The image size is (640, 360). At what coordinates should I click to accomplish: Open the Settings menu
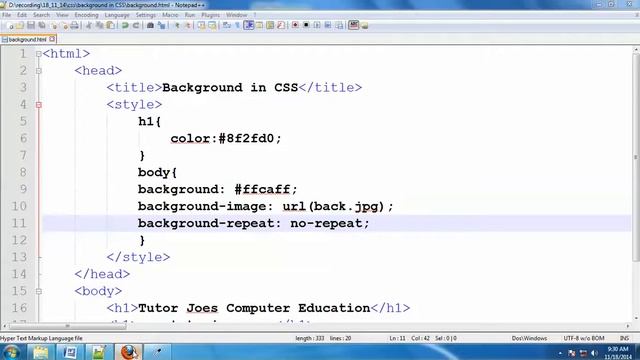point(146,15)
